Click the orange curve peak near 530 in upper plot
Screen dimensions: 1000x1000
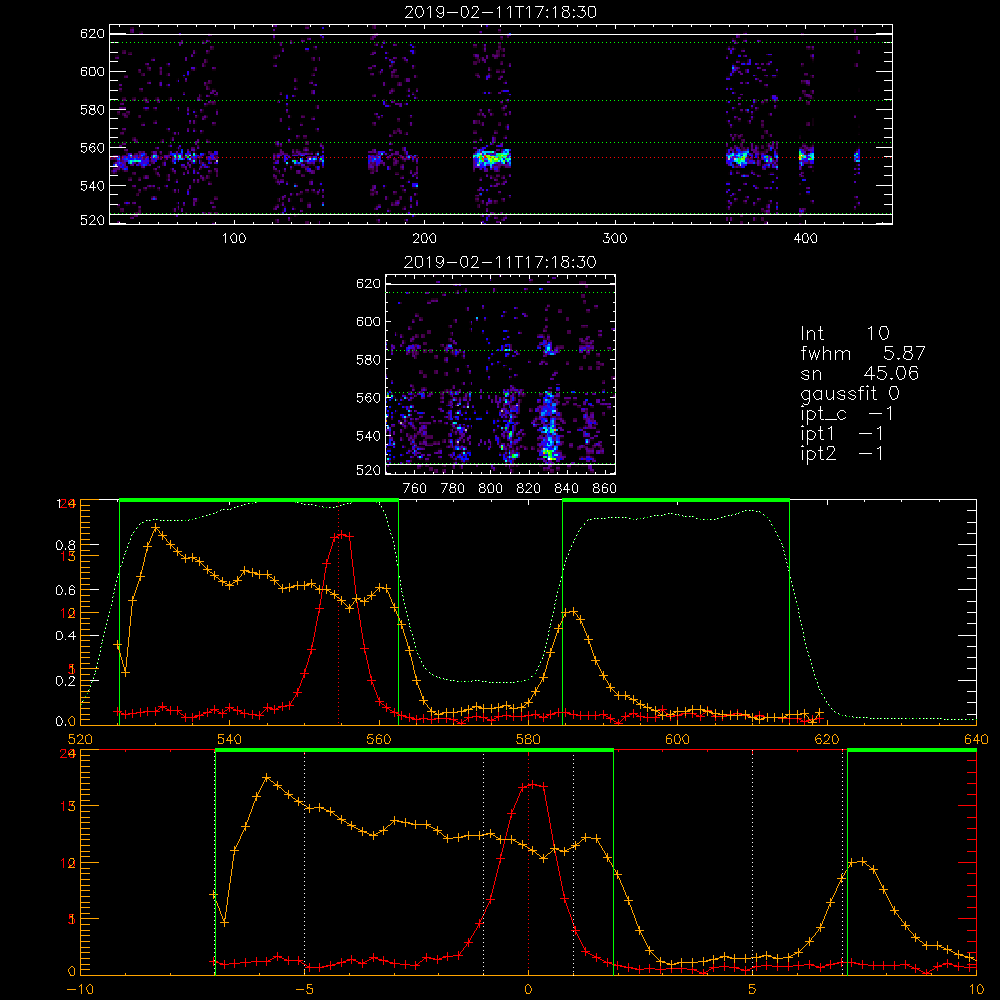tap(156, 527)
